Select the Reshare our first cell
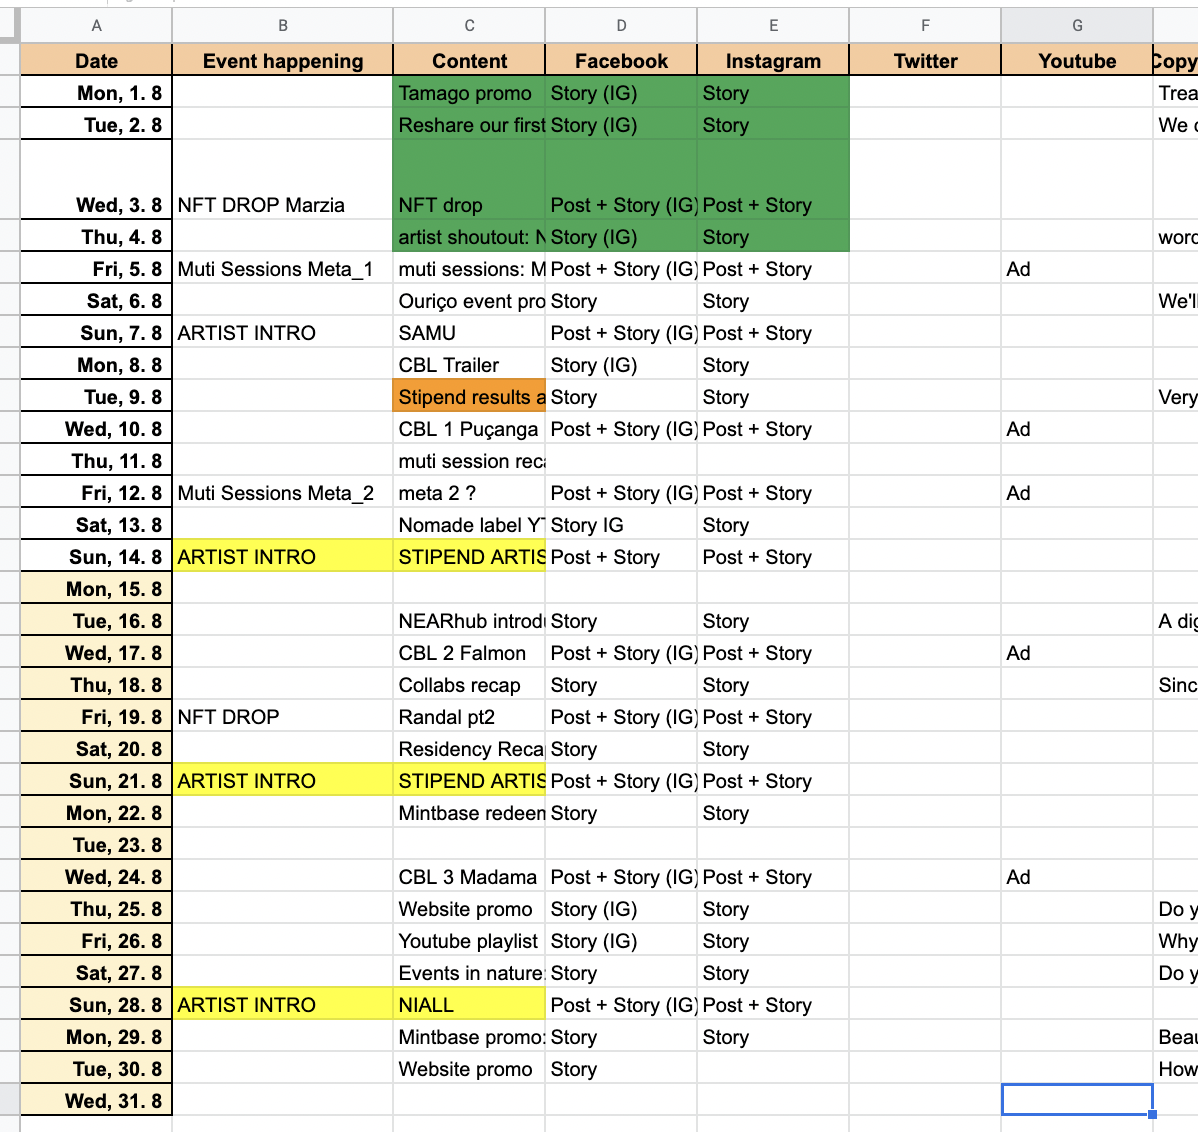The image size is (1198, 1132). (x=469, y=125)
